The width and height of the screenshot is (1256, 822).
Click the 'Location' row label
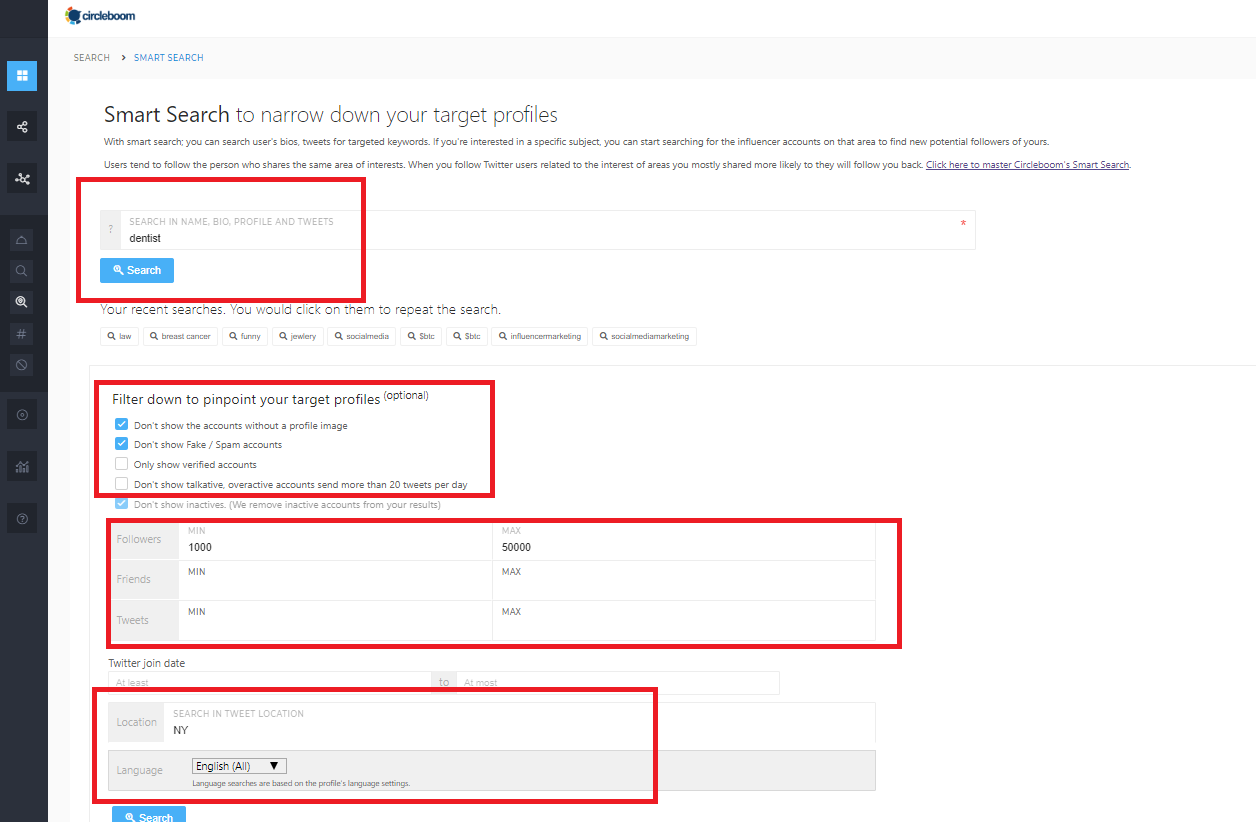(x=137, y=722)
